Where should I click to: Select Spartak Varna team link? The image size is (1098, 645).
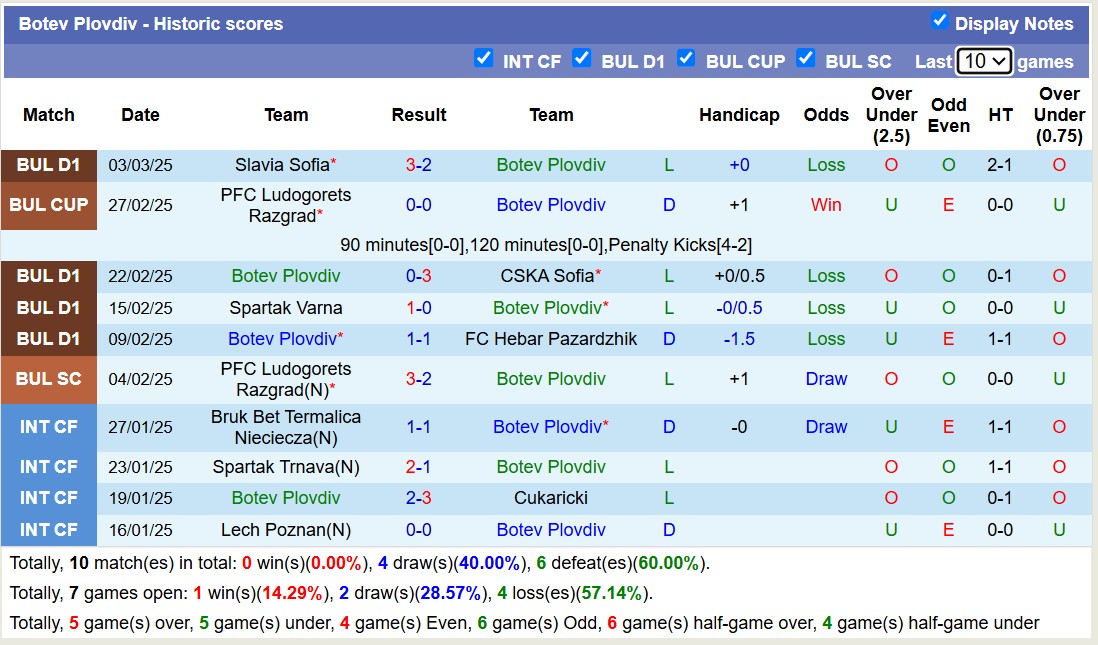click(286, 308)
